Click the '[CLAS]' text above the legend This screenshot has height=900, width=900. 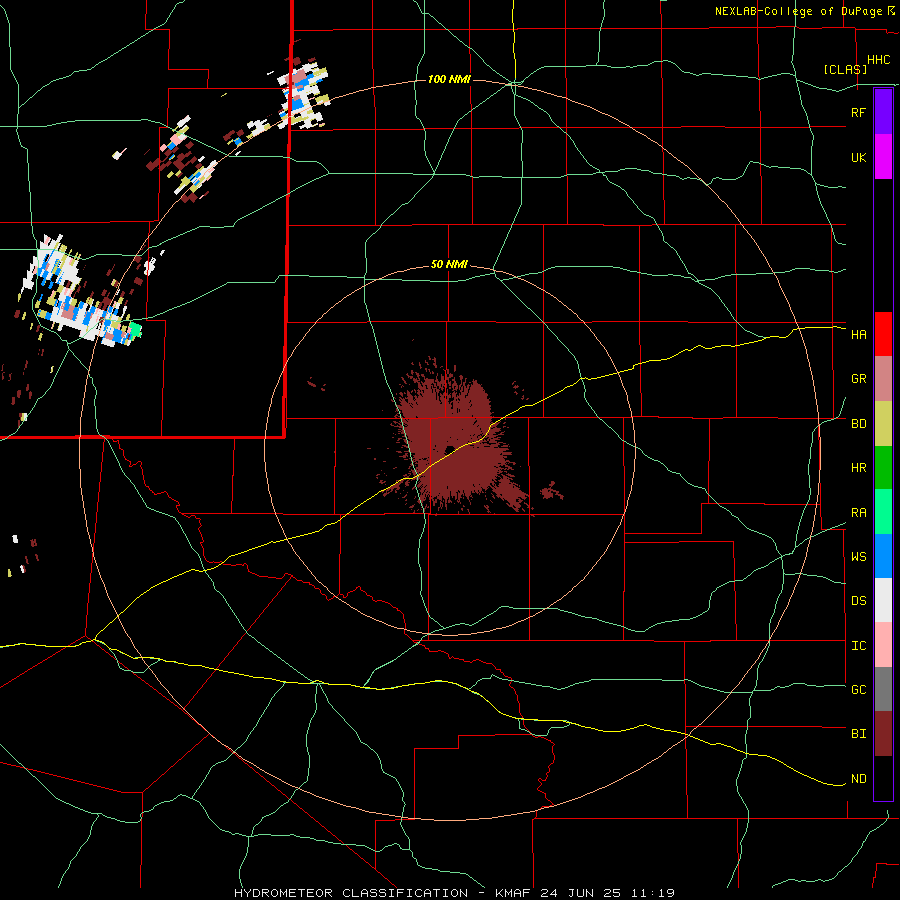pos(845,70)
